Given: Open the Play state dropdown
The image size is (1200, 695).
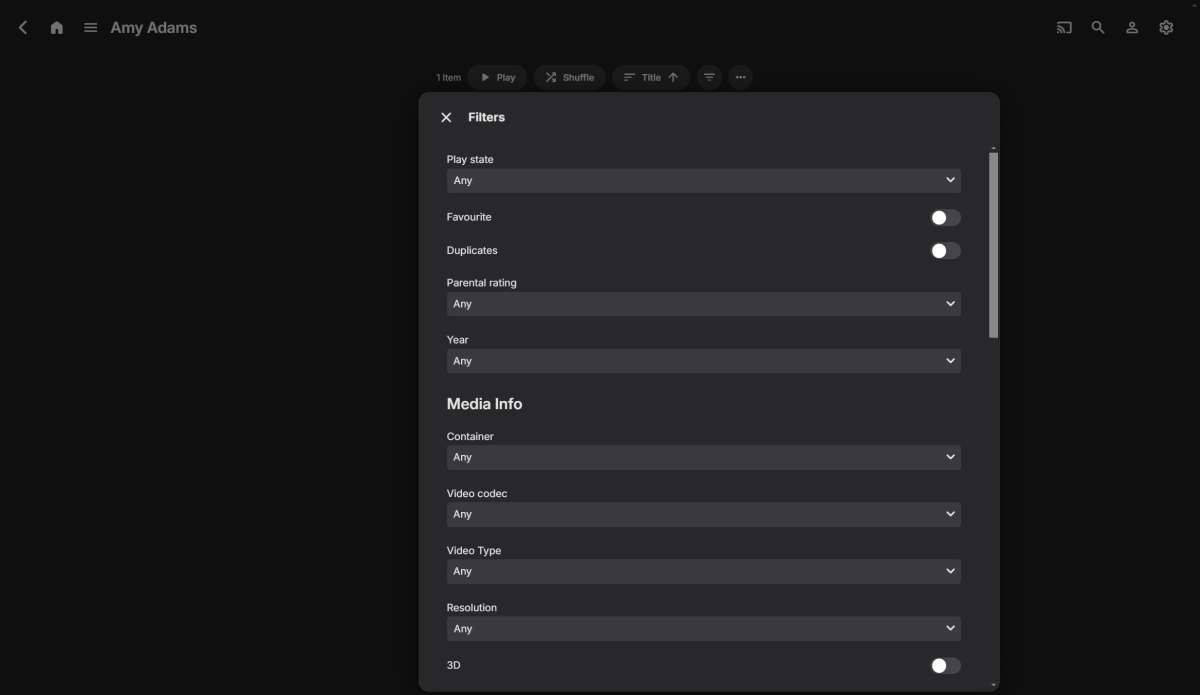Looking at the screenshot, I should pyautogui.click(x=703, y=180).
